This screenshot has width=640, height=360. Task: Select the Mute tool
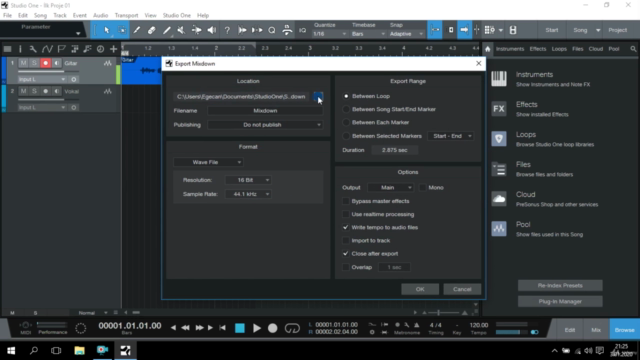pos(181,30)
